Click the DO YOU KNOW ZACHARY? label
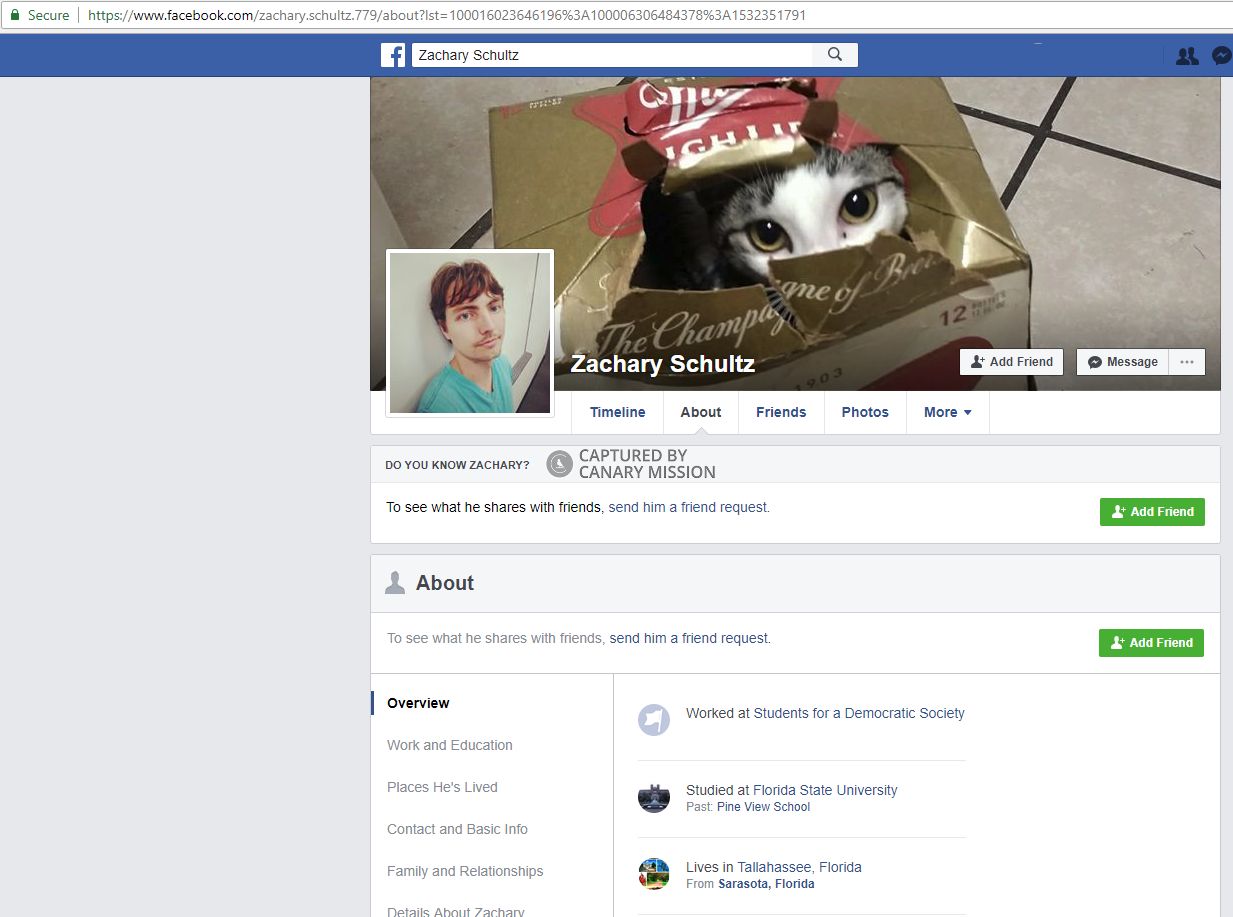The image size is (1233, 917). point(457,465)
